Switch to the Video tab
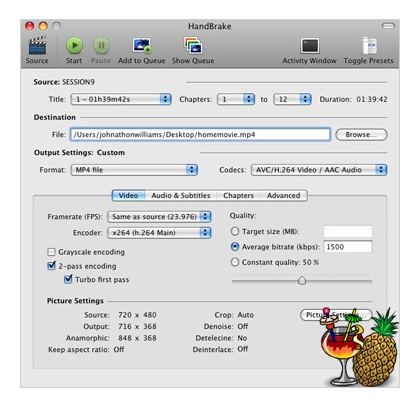420x408 pixels. tap(128, 196)
